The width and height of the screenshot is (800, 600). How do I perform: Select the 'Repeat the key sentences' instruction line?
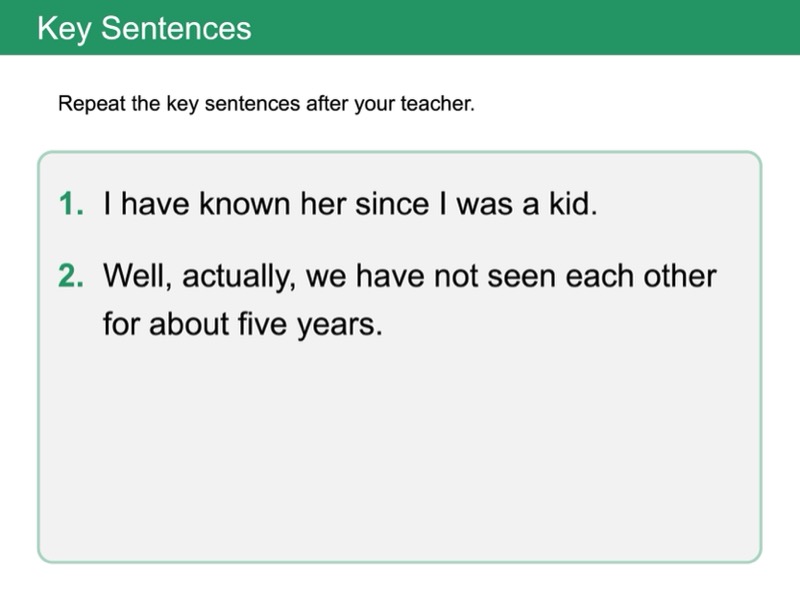tap(266, 104)
